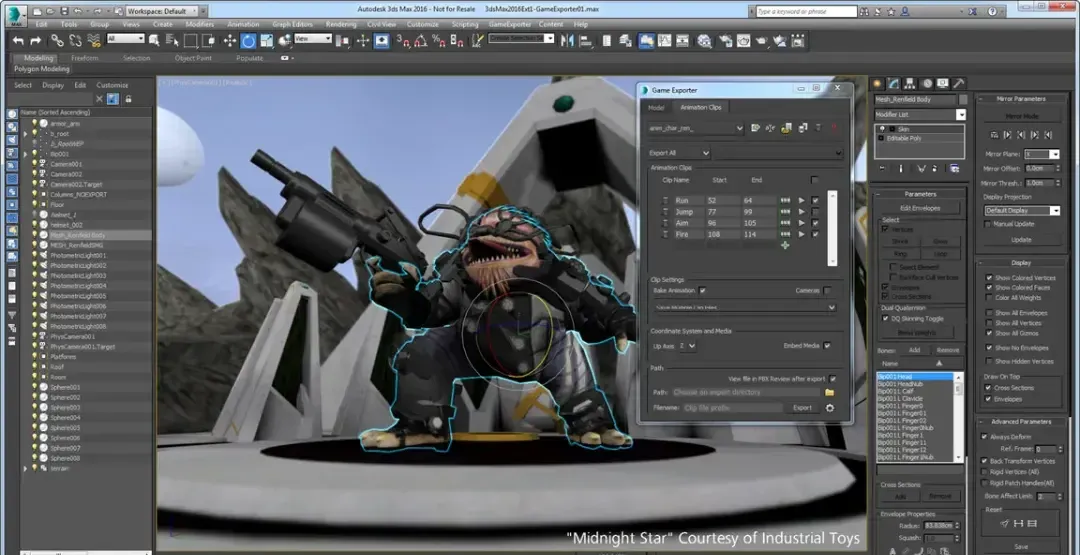The height and width of the screenshot is (555, 1080).
Task: Toggle Show Colored Vertices checkbox
Action: 989,278
